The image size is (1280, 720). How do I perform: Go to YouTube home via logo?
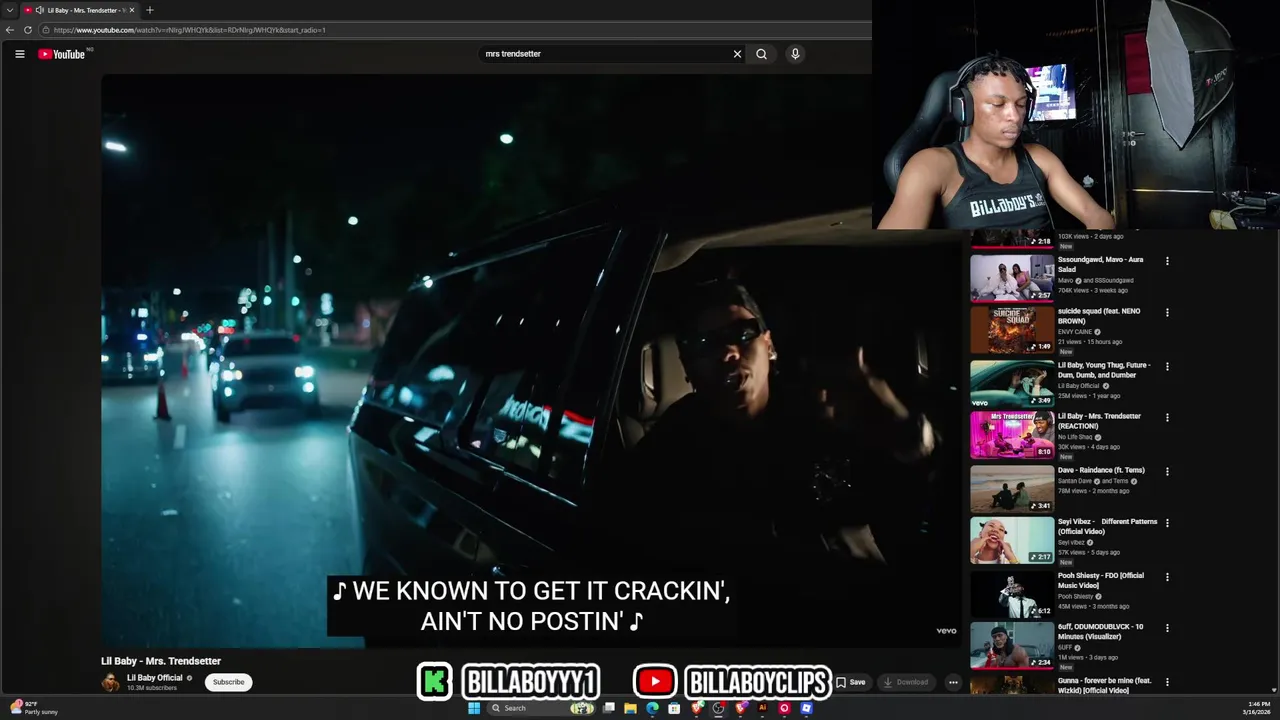click(x=62, y=54)
